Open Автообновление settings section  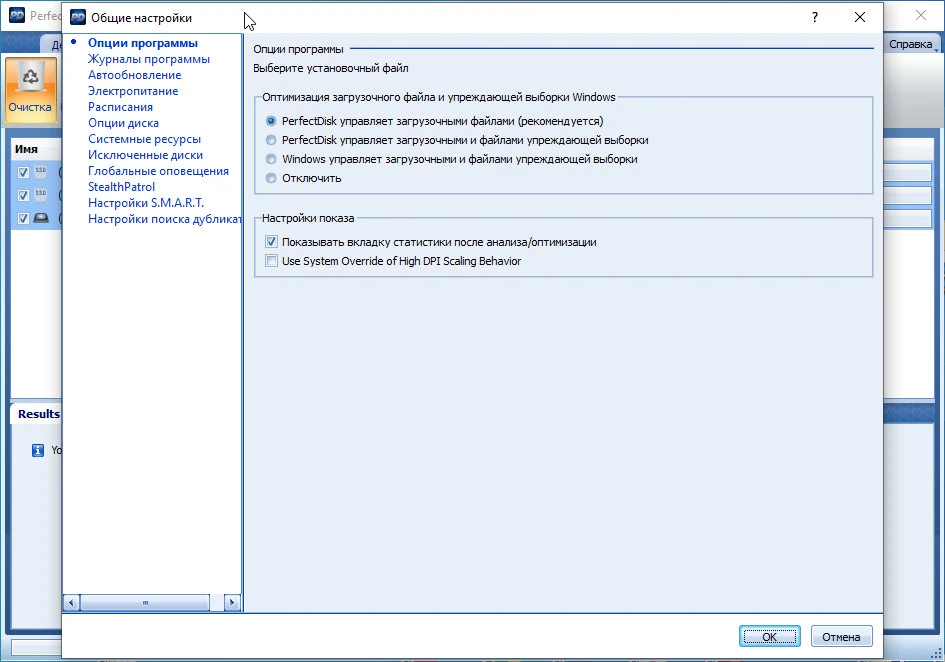click(x=134, y=75)
